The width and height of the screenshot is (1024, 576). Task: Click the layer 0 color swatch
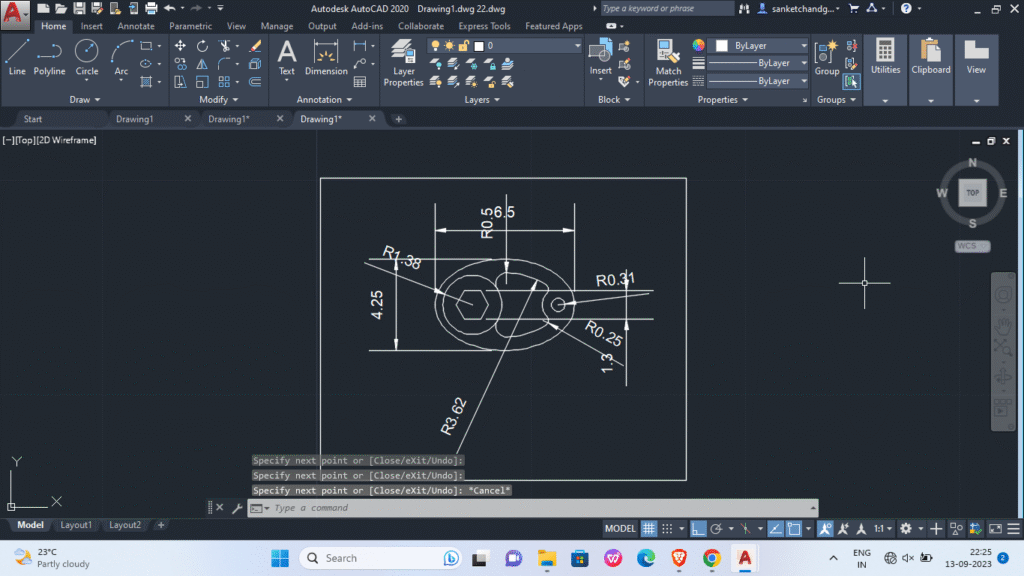tap(479, 46)
